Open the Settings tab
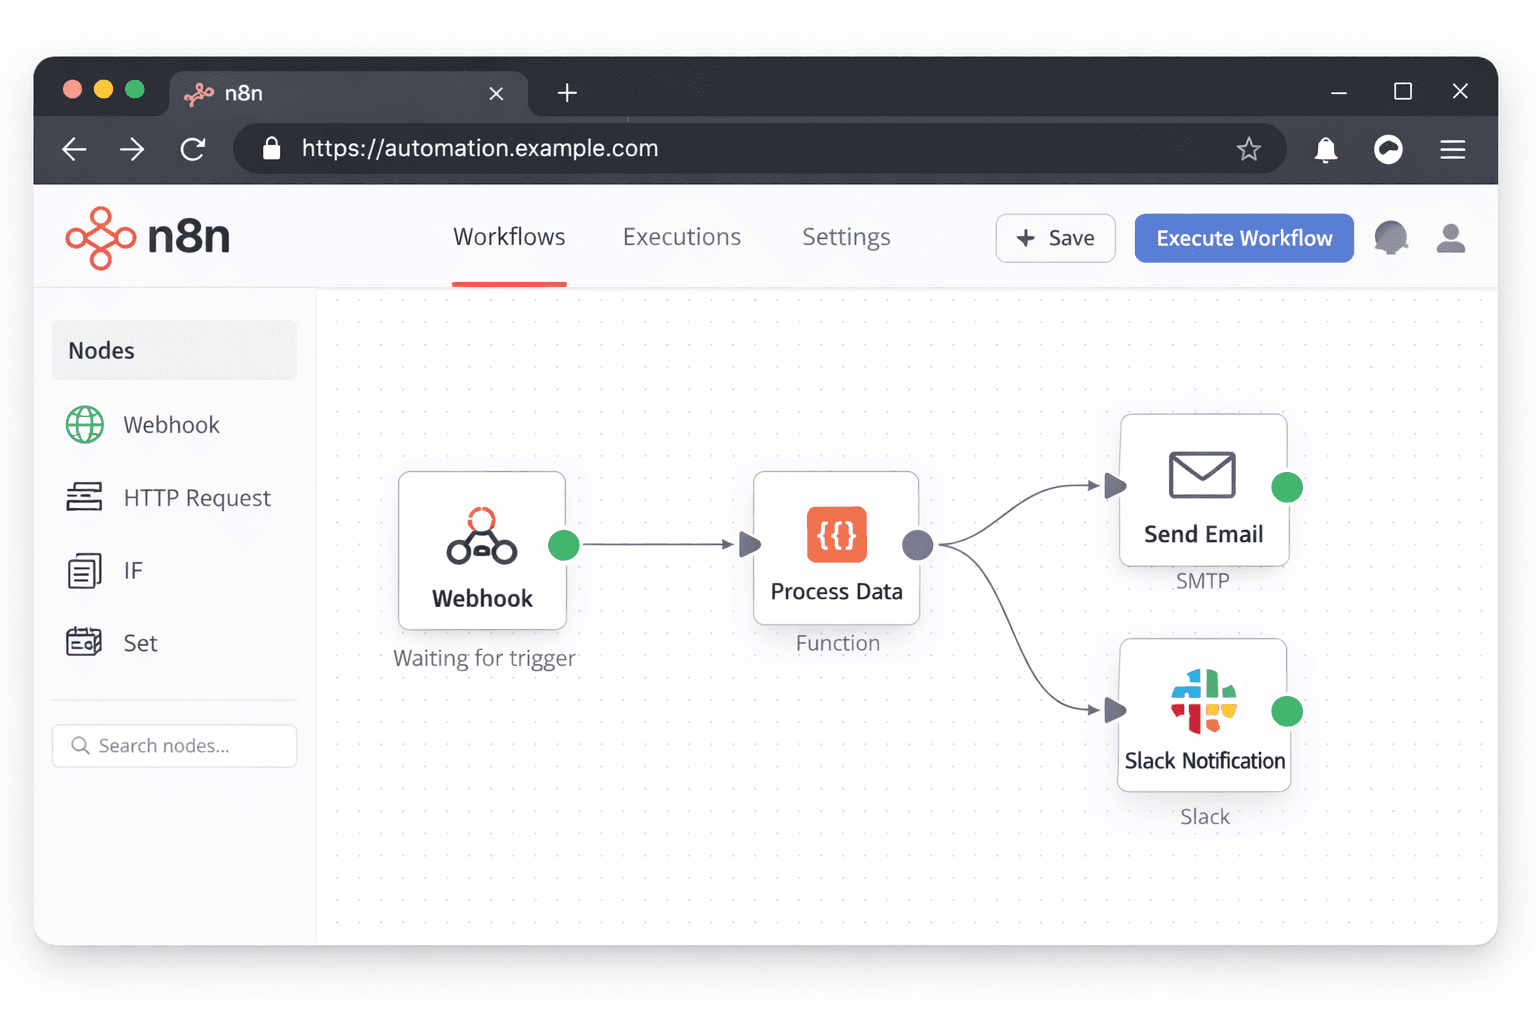Viewport: 1536px width, 1024px height. pyautogui.click(x=846, y=237)
